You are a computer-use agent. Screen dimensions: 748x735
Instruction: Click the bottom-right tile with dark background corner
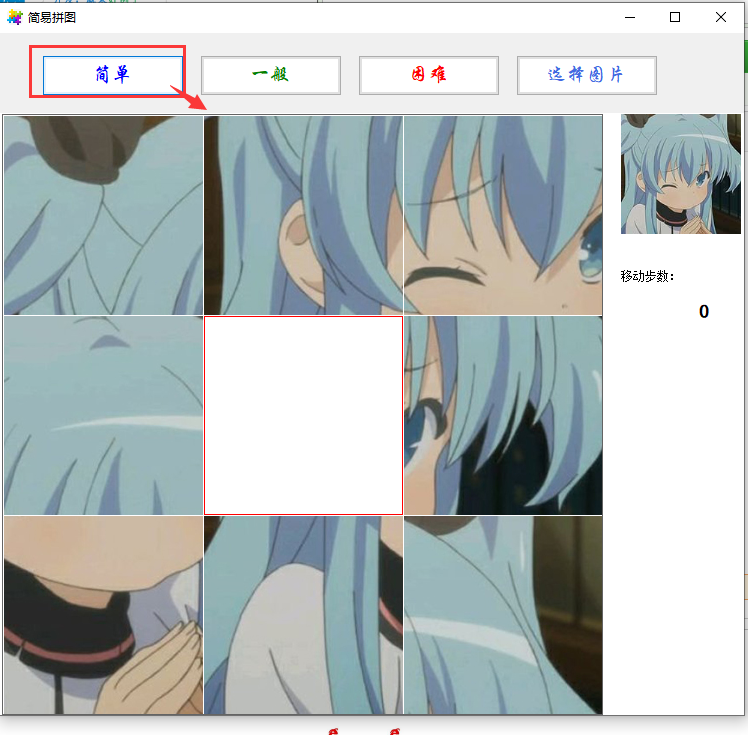pyautogui.click(x=503, y=614)
